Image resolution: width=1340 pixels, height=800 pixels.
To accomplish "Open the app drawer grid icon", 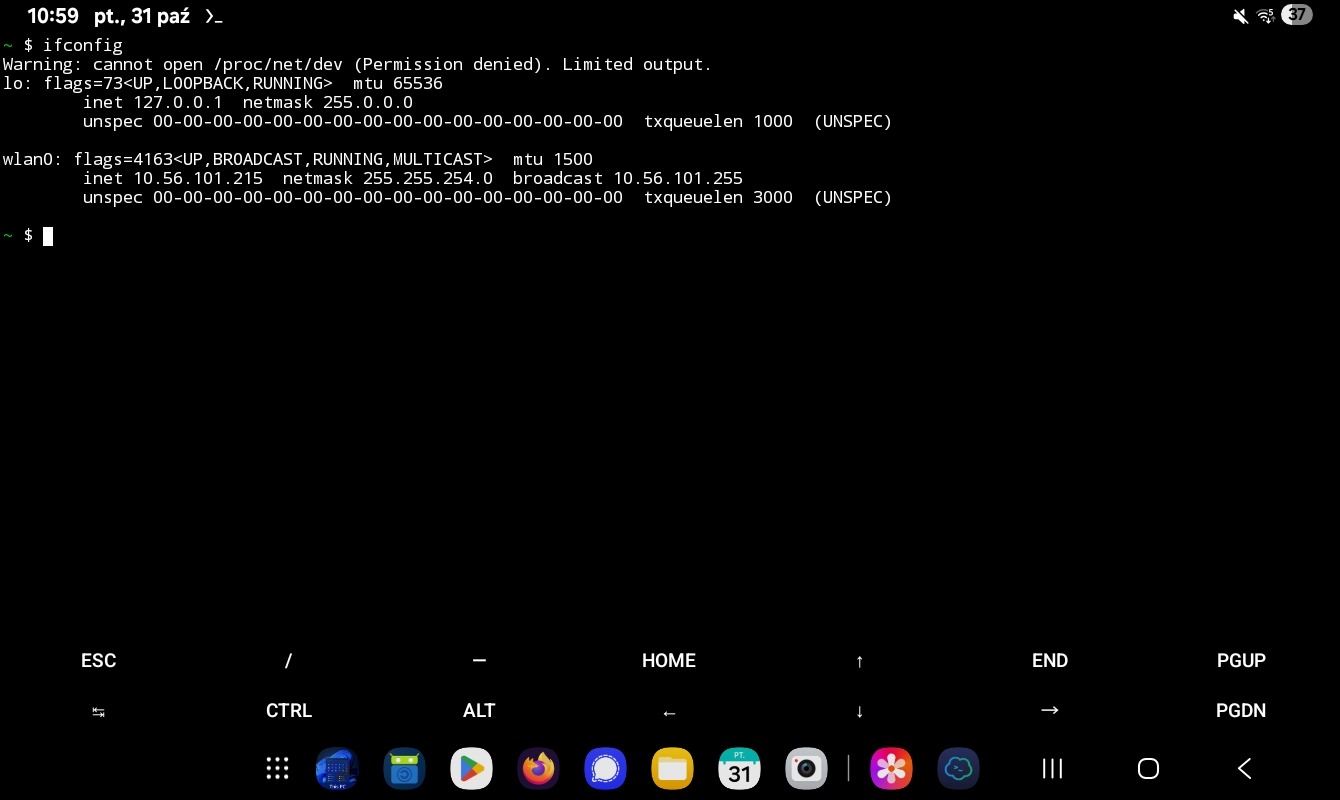I will pyautogui.click(x=277, y=768).
